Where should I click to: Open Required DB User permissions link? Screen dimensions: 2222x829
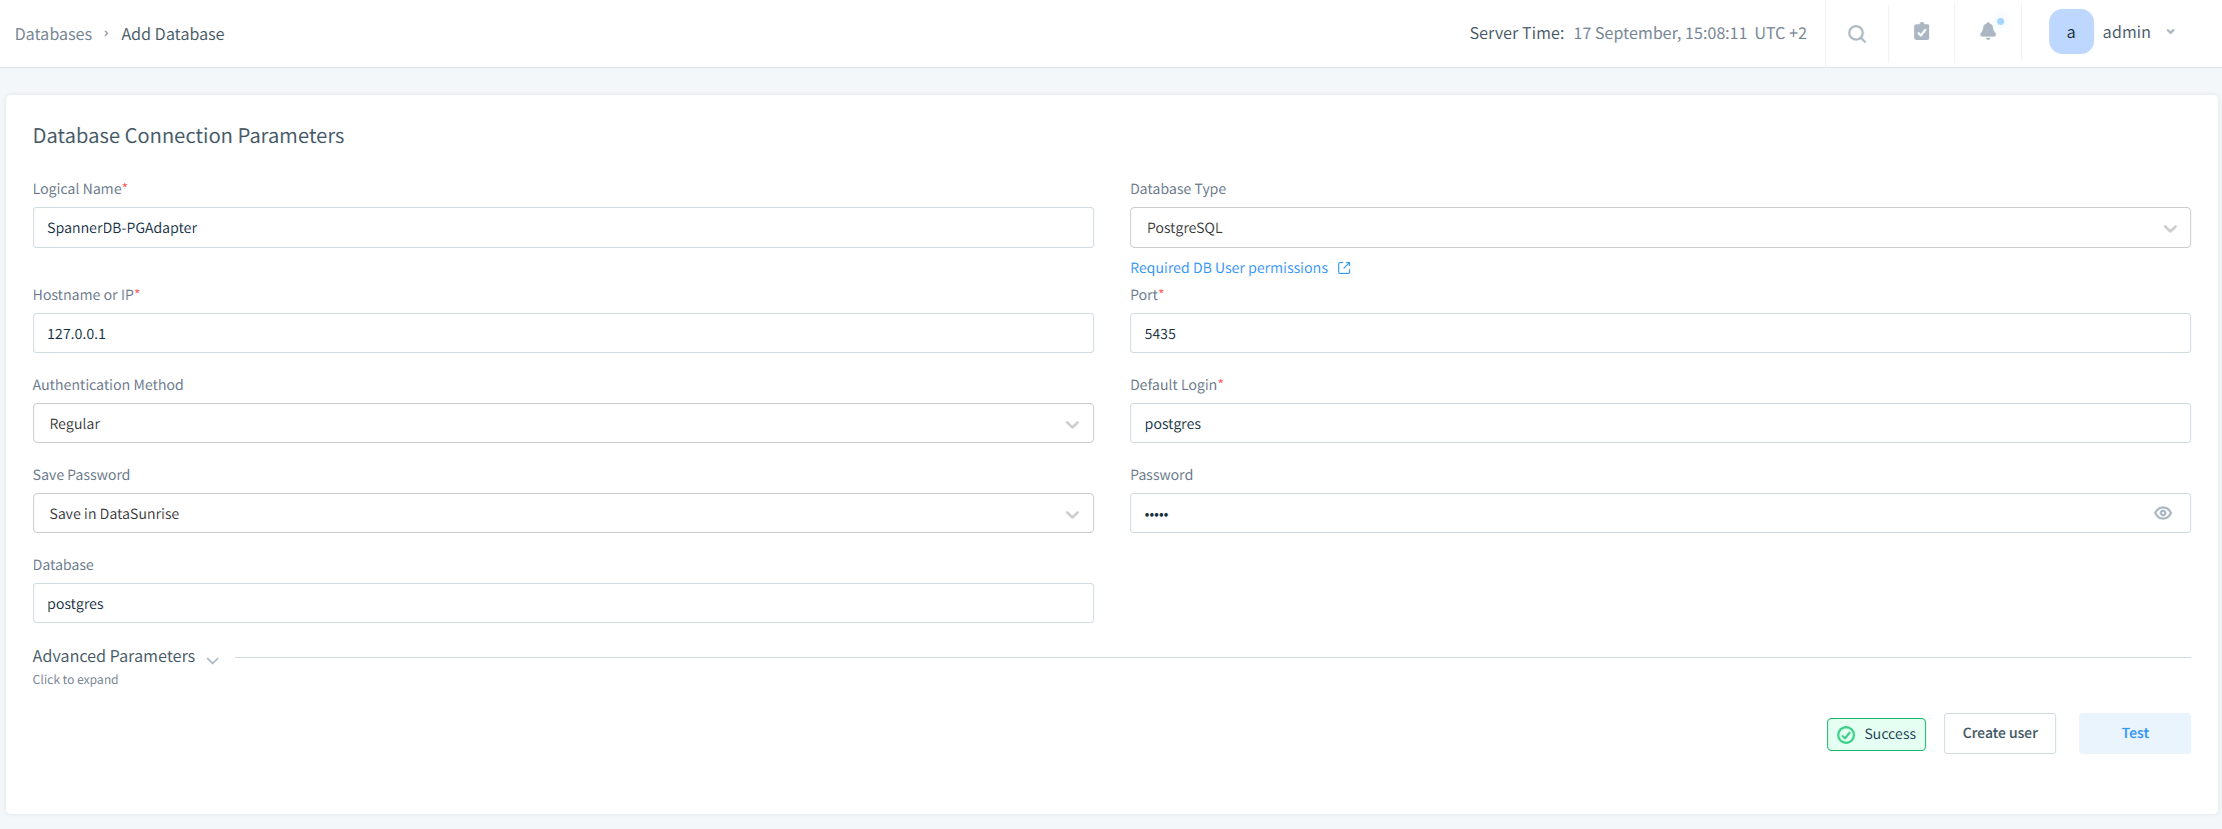(x=1229, y=268)
